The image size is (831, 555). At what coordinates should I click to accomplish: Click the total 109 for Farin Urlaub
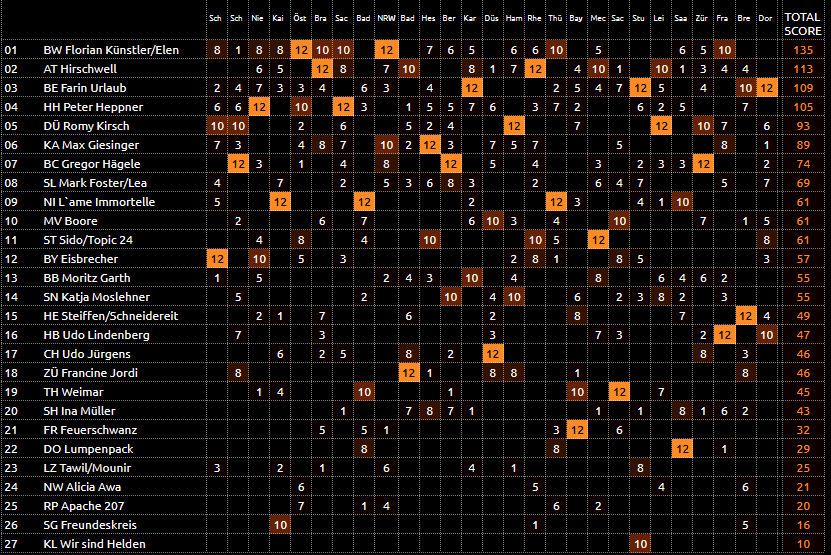tap(803, 88)
